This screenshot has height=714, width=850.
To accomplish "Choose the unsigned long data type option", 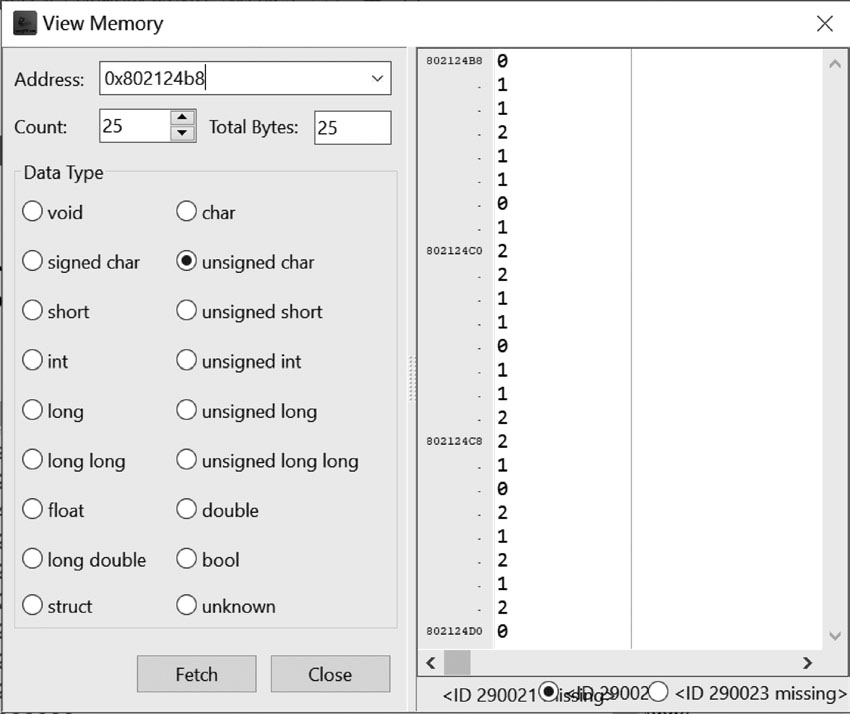I will pos(186,410).
